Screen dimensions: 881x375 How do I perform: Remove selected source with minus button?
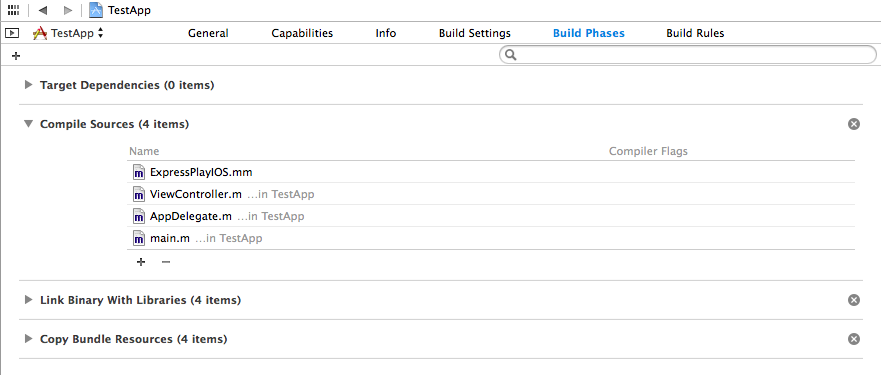166,262
